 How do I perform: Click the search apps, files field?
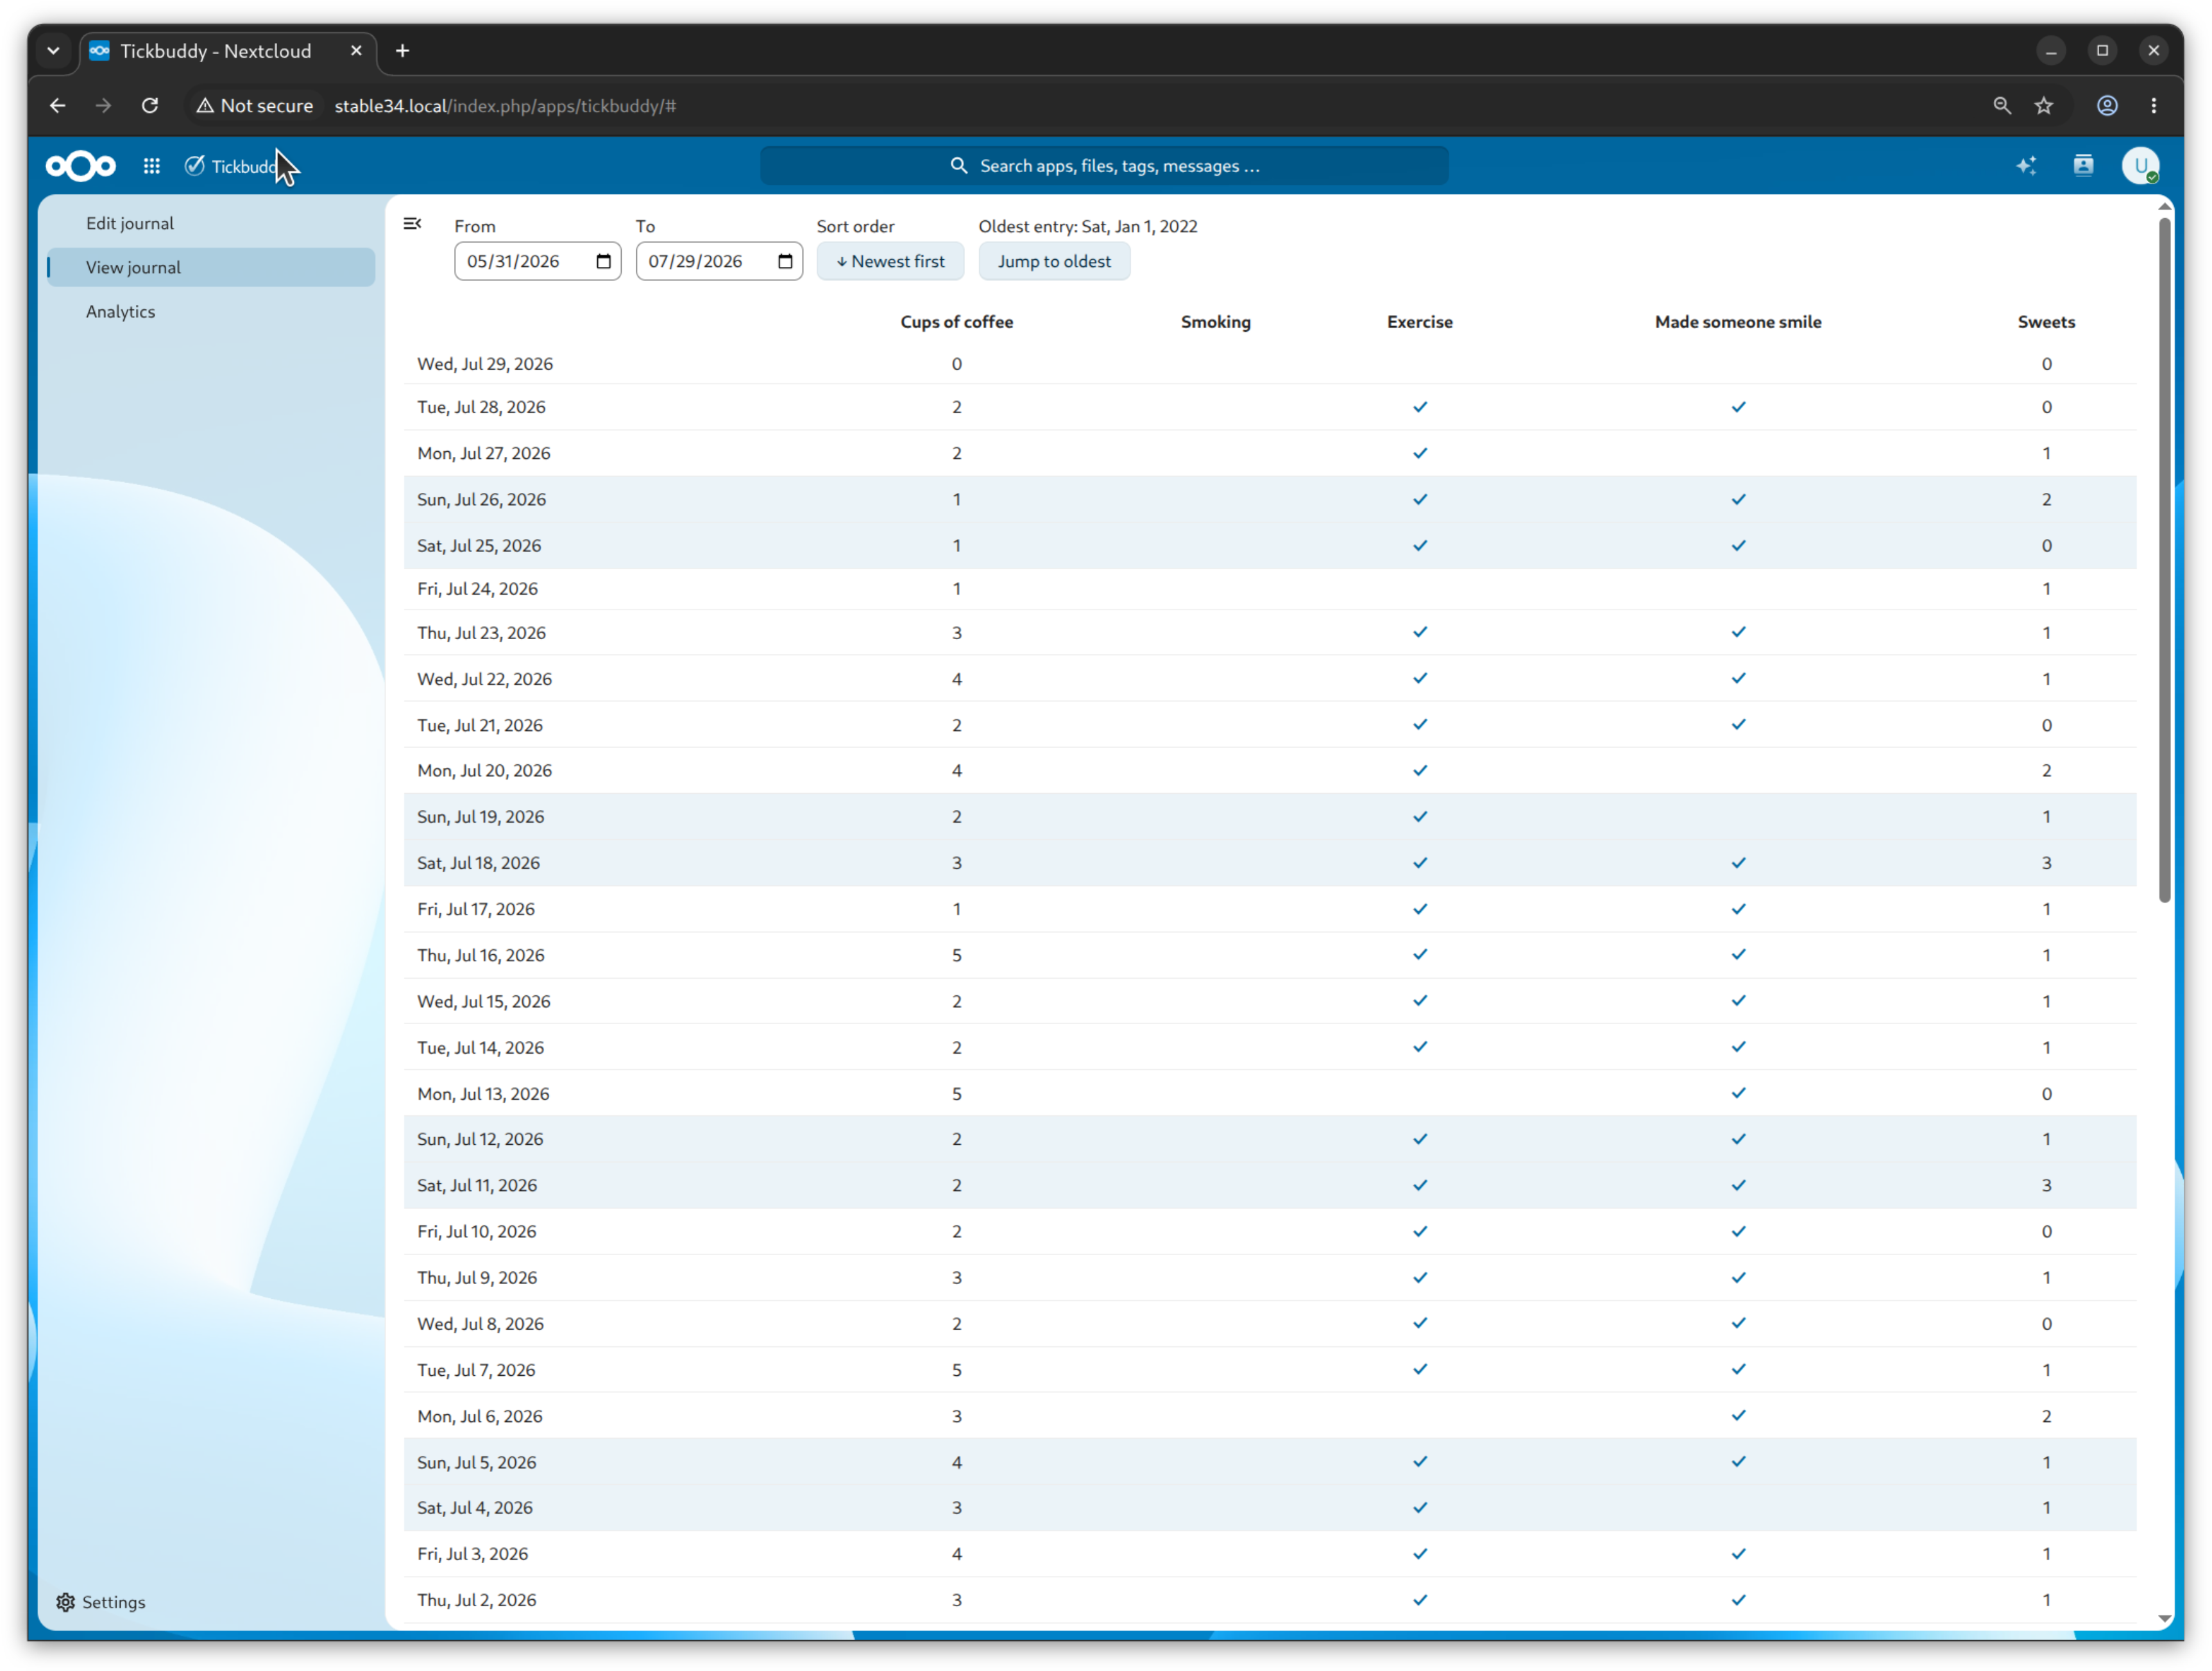[1104, 166]
